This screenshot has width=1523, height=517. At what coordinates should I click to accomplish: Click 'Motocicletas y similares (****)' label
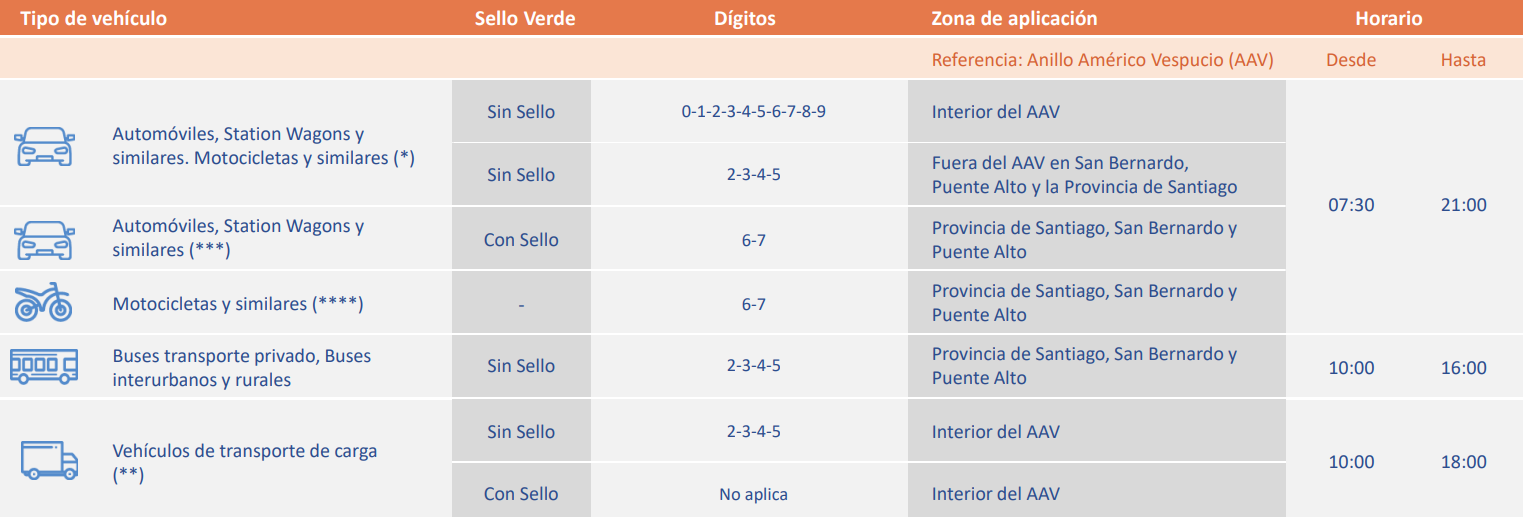pos(238,303)
